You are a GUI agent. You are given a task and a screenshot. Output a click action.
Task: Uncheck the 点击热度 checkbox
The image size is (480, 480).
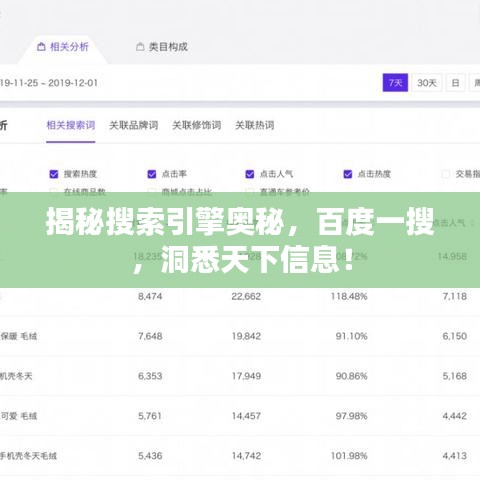(x=348, y=174)
